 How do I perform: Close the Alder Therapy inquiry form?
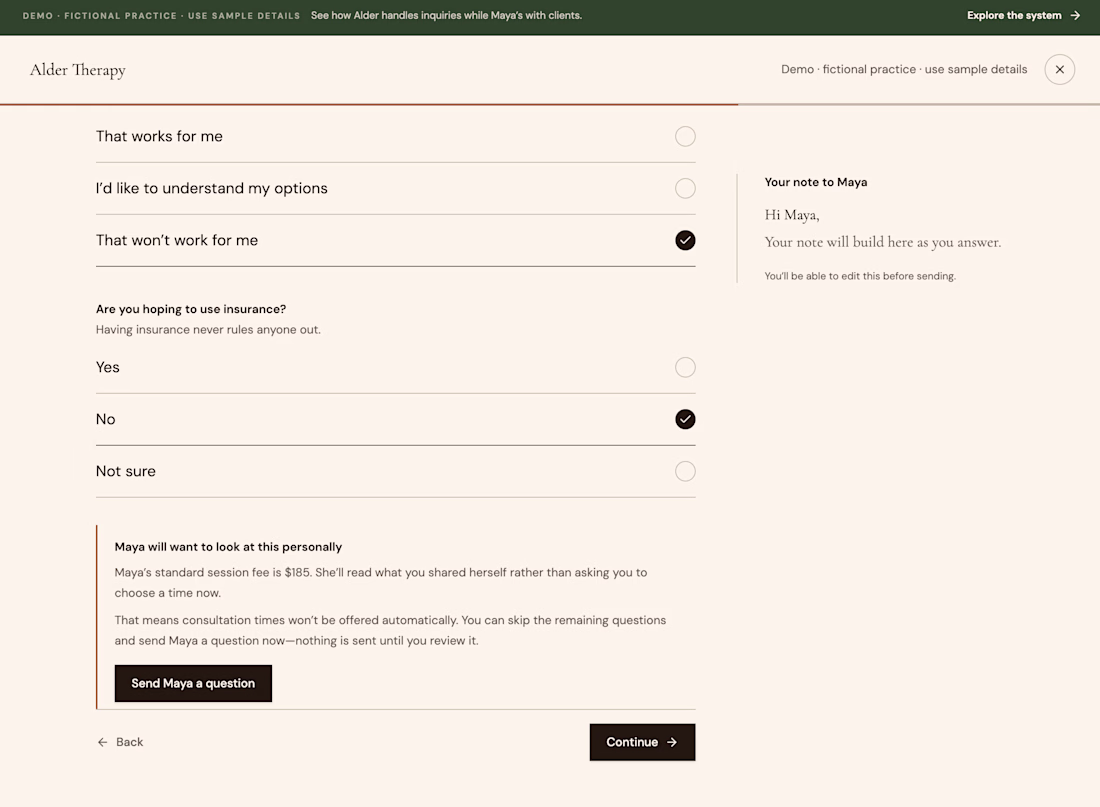(x=1059, y=69)
